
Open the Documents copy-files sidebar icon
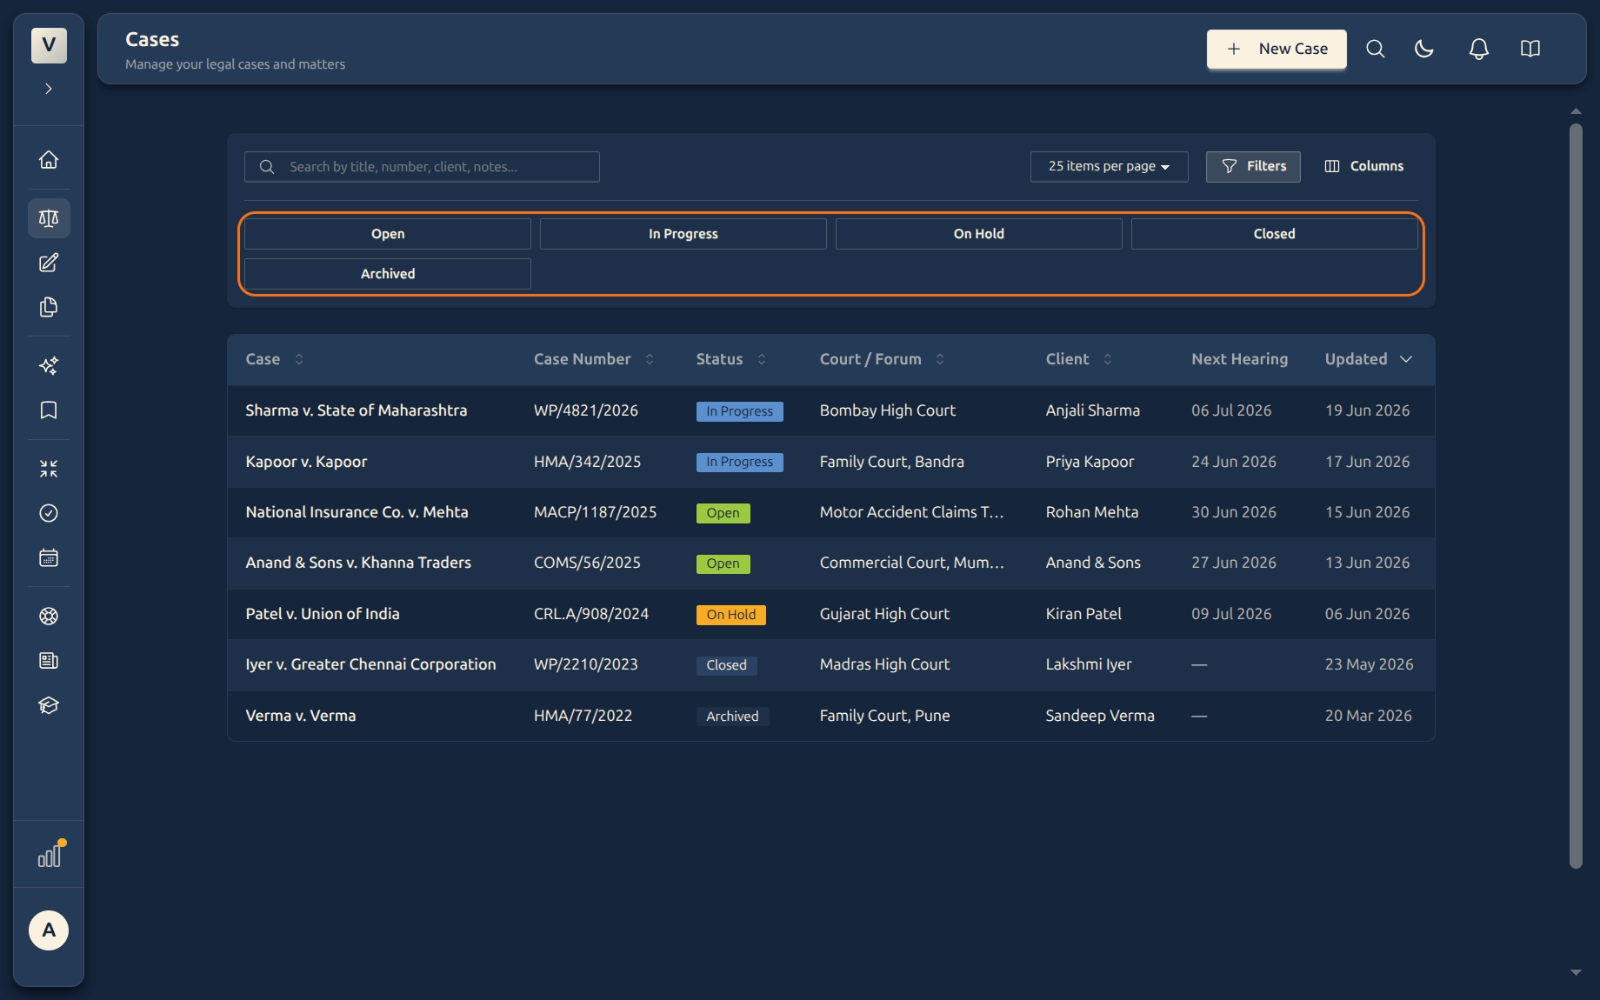tap(48, 307)
